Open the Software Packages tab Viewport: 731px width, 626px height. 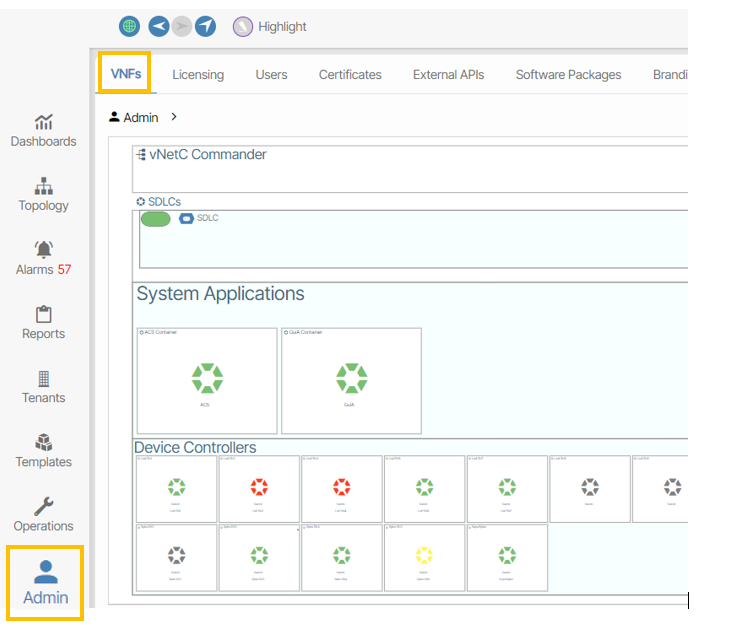(568, 75)
